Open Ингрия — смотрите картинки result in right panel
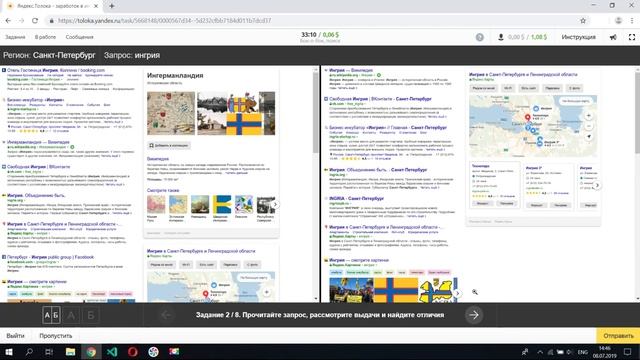Image resolution: width=640 pixels, height=360 pixels. (x=359, y=260)
